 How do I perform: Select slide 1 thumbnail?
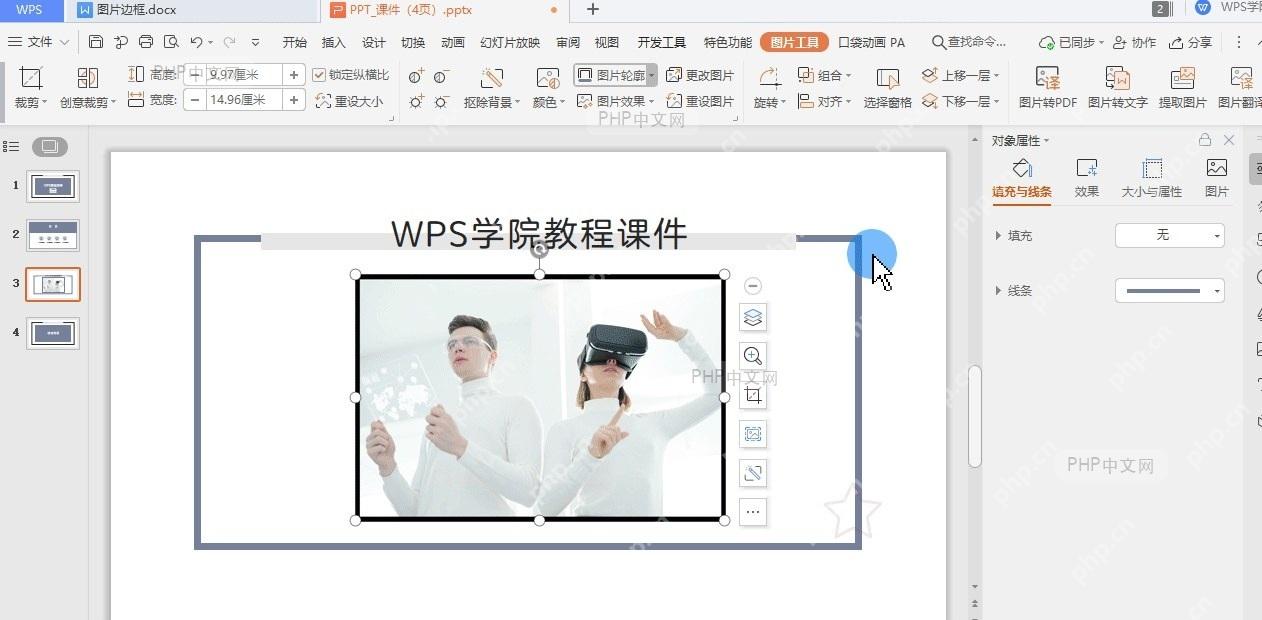pos(53,186)
